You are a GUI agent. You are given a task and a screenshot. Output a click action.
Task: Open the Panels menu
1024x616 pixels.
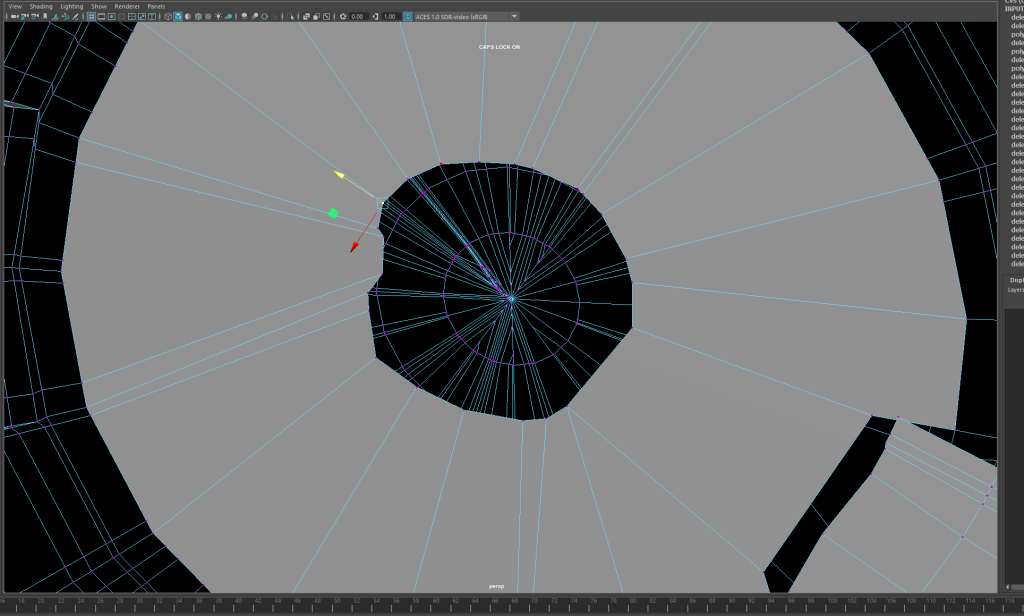[156, 6]
